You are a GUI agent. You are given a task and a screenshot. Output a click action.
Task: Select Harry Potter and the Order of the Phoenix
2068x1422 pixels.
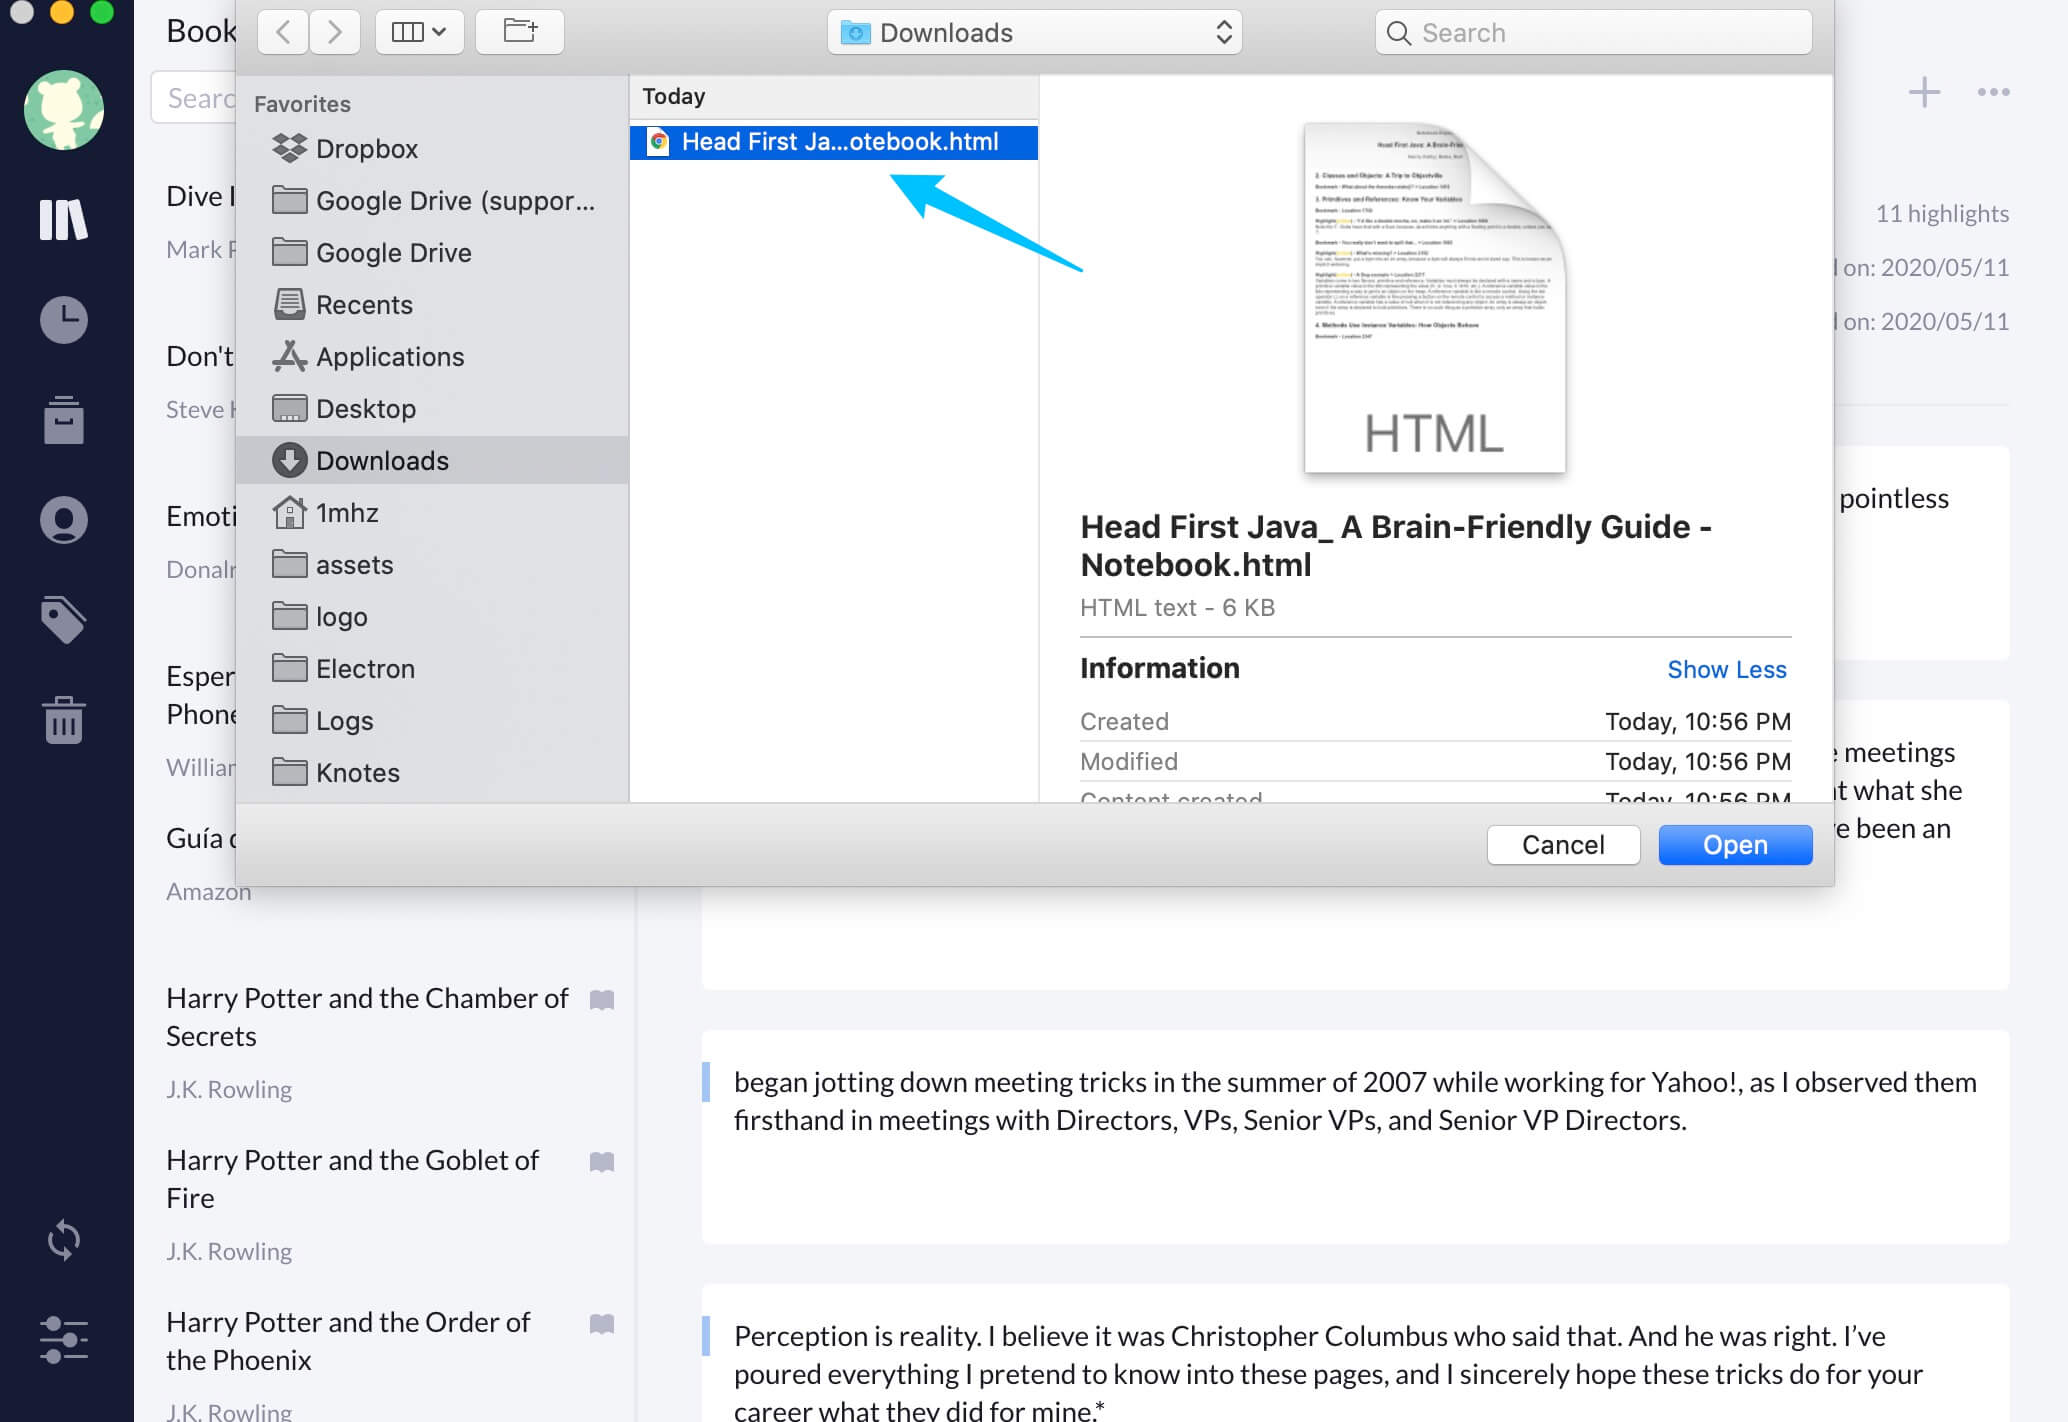(349, 1341)
